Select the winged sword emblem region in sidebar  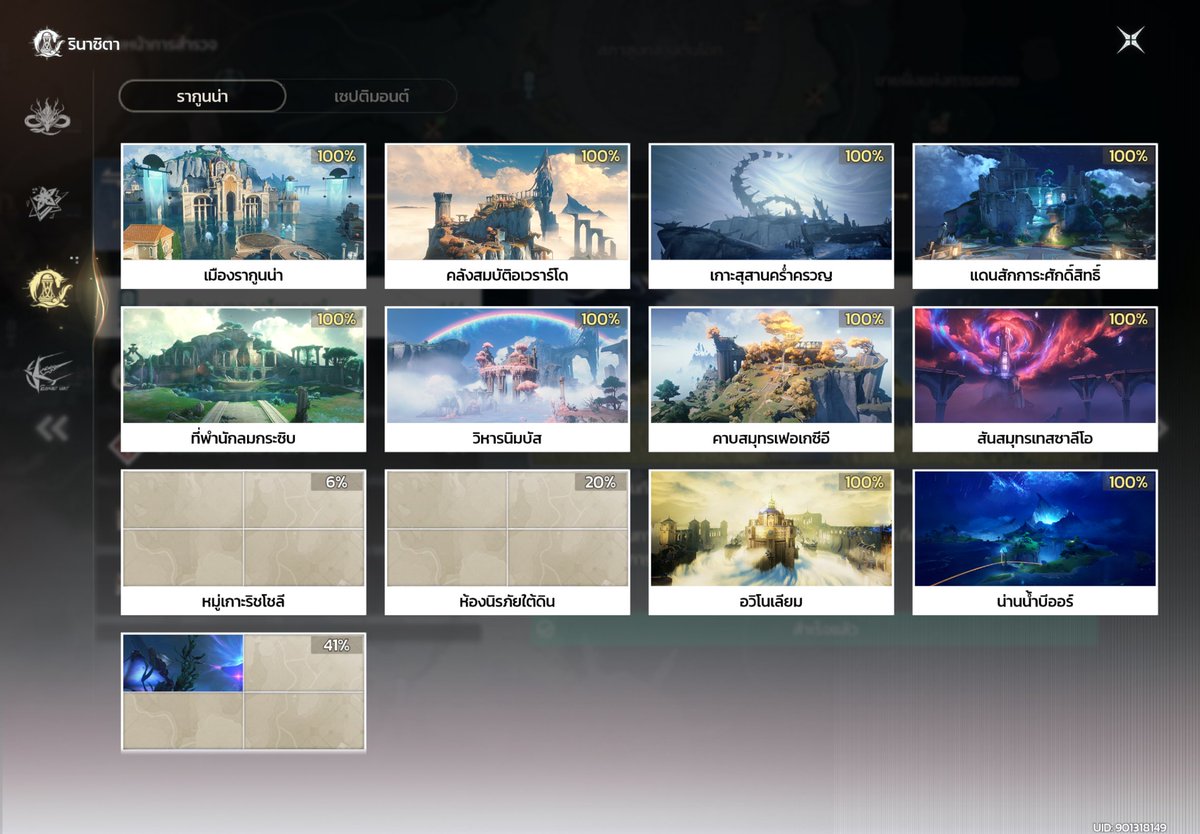coord(47,373)
